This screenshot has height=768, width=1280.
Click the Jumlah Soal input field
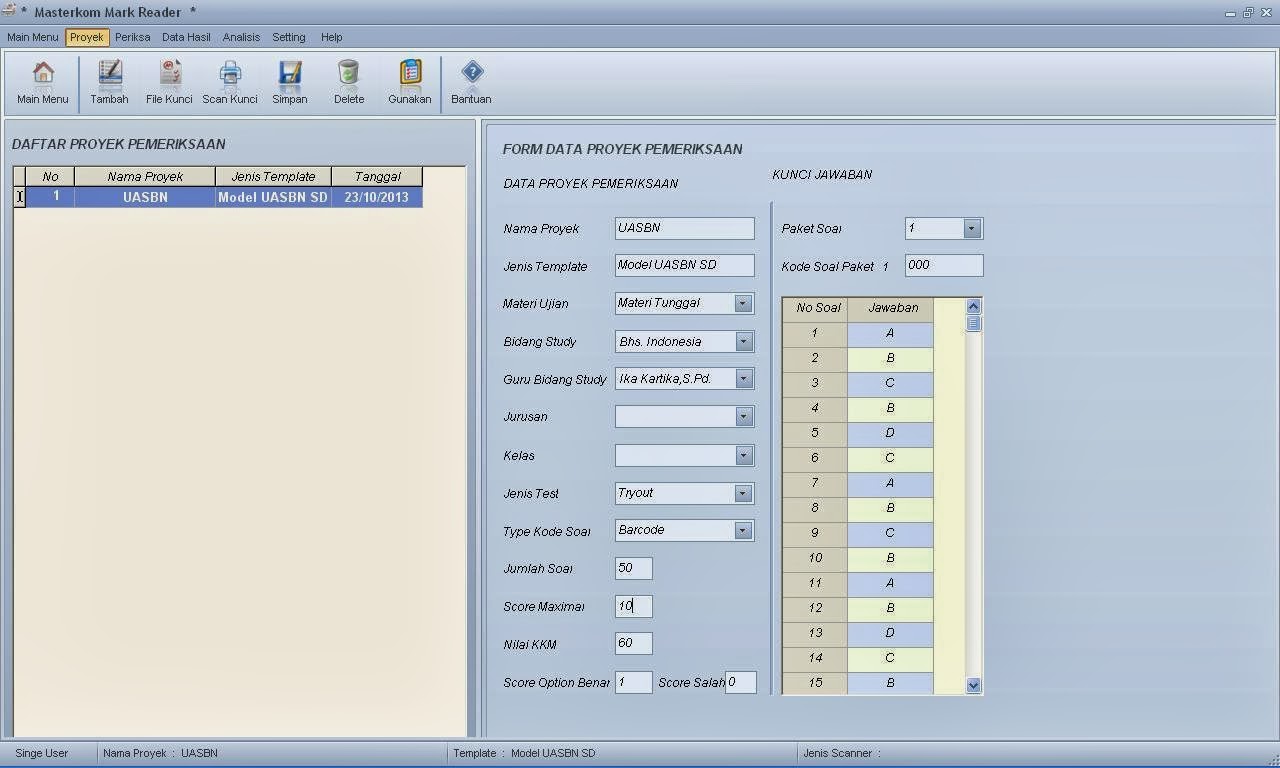pos(634,568)
